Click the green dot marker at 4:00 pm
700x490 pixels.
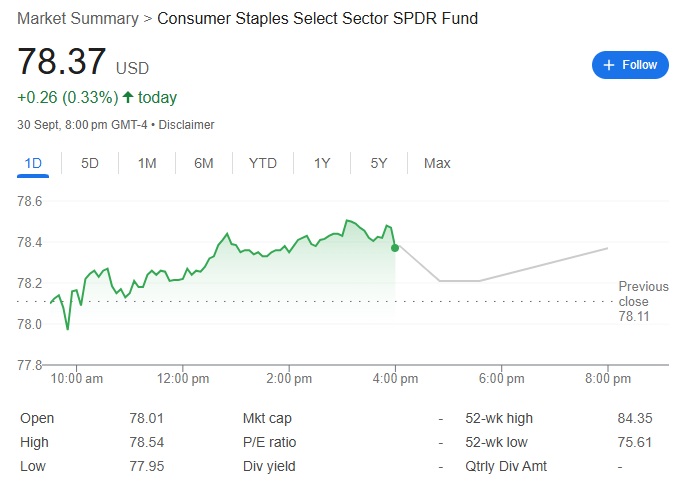click(x=396, y=247)
